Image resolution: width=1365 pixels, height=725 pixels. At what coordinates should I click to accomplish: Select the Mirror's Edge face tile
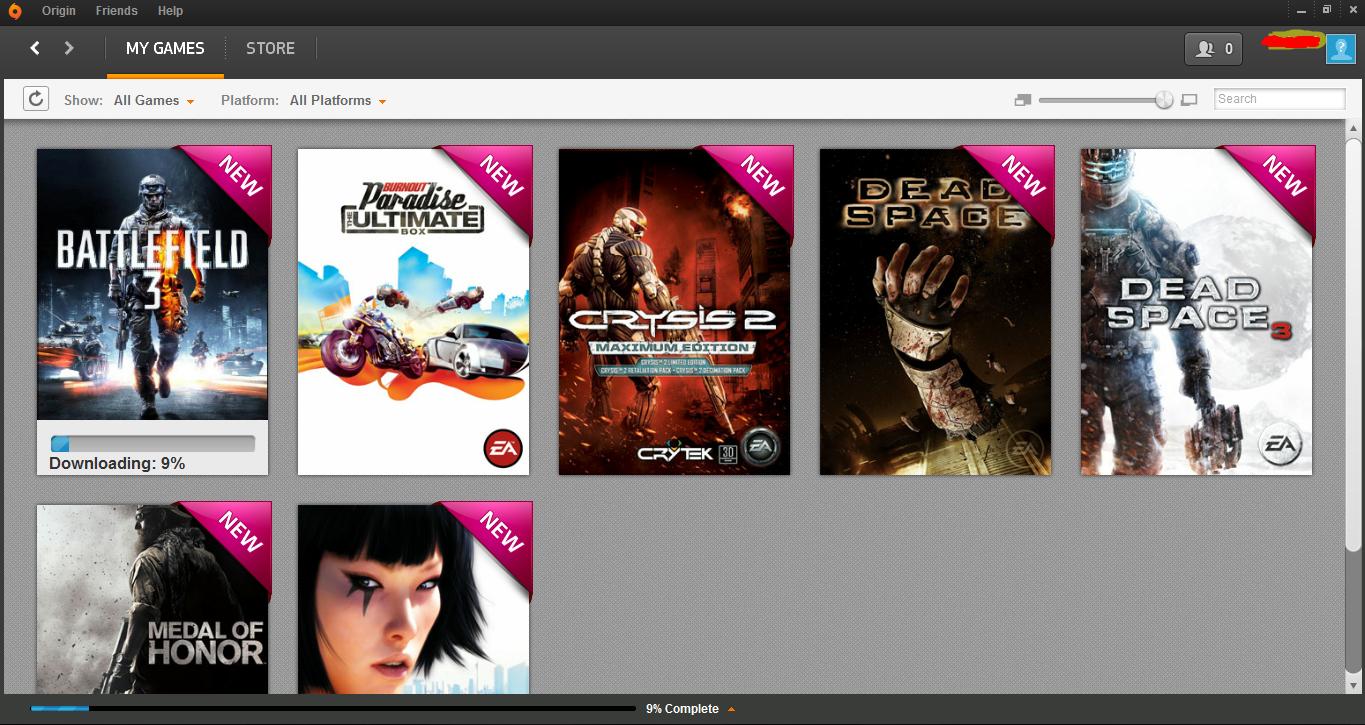point(414,599)
